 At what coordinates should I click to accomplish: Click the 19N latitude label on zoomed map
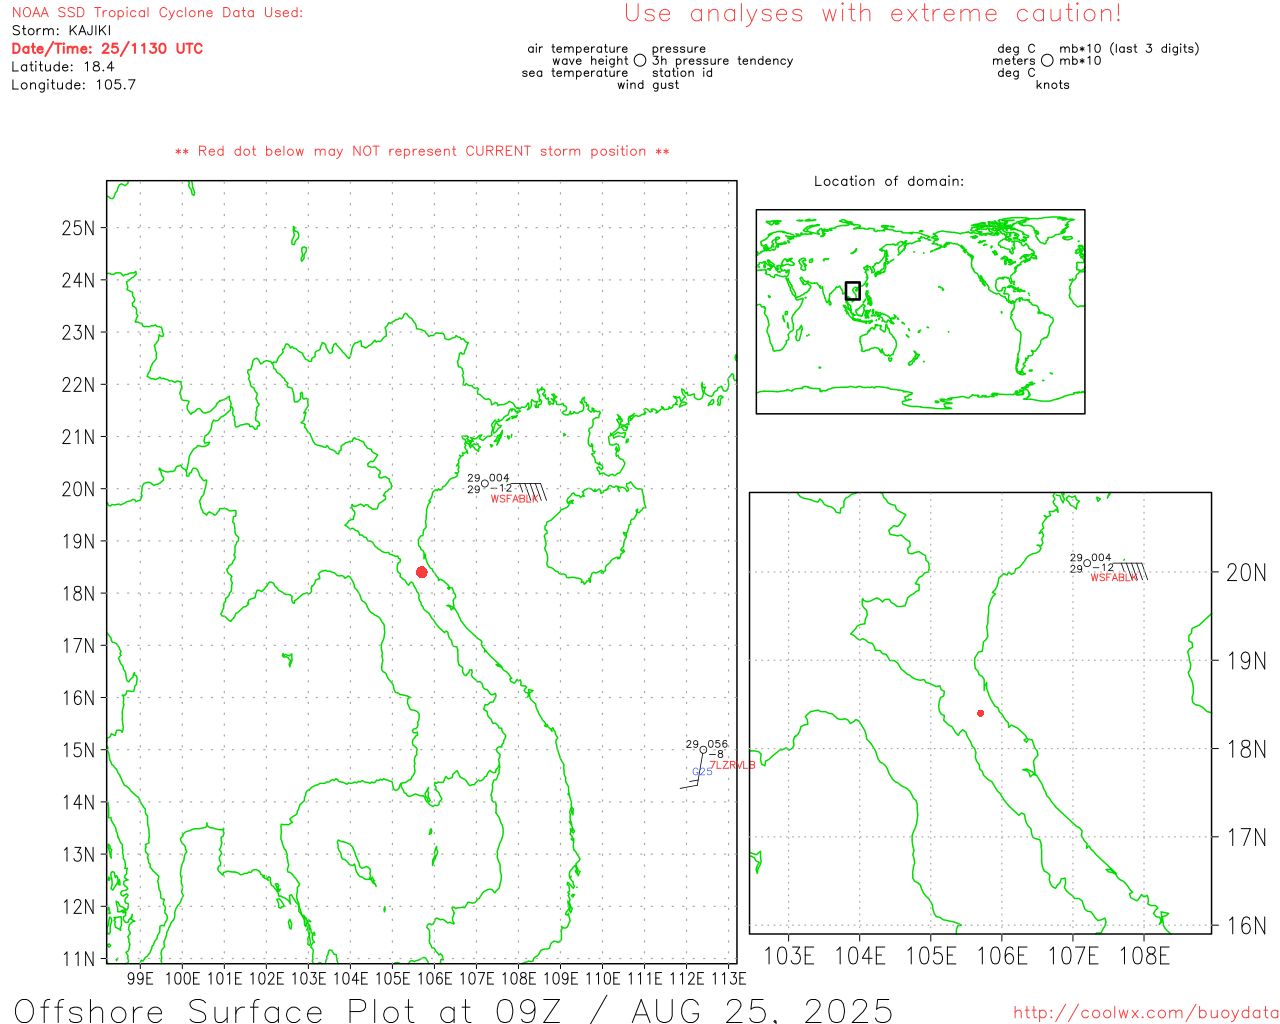1246,661
